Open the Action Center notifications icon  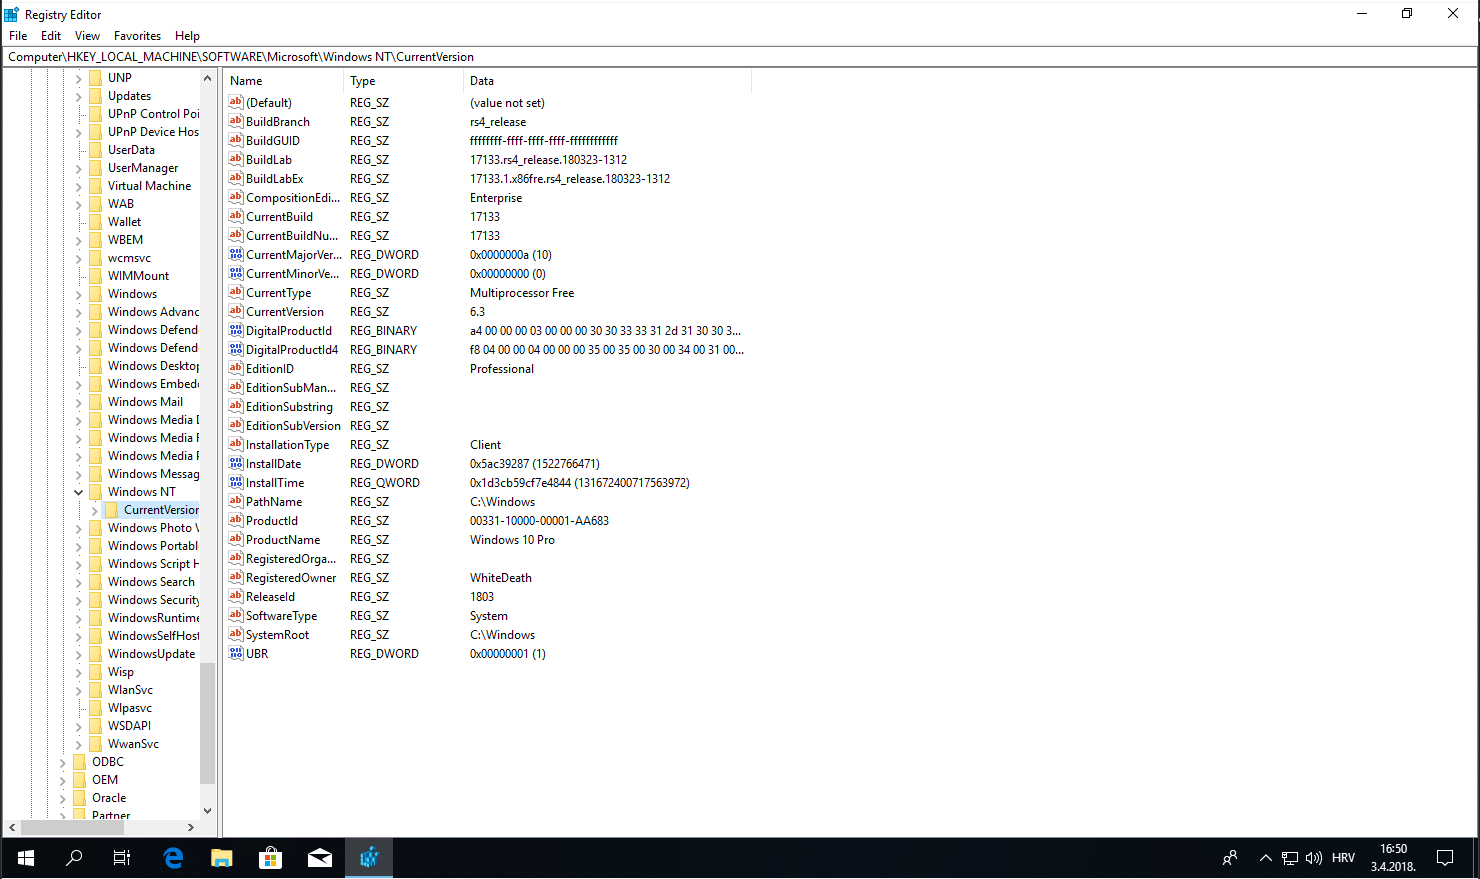click(x=1445, y=858)
